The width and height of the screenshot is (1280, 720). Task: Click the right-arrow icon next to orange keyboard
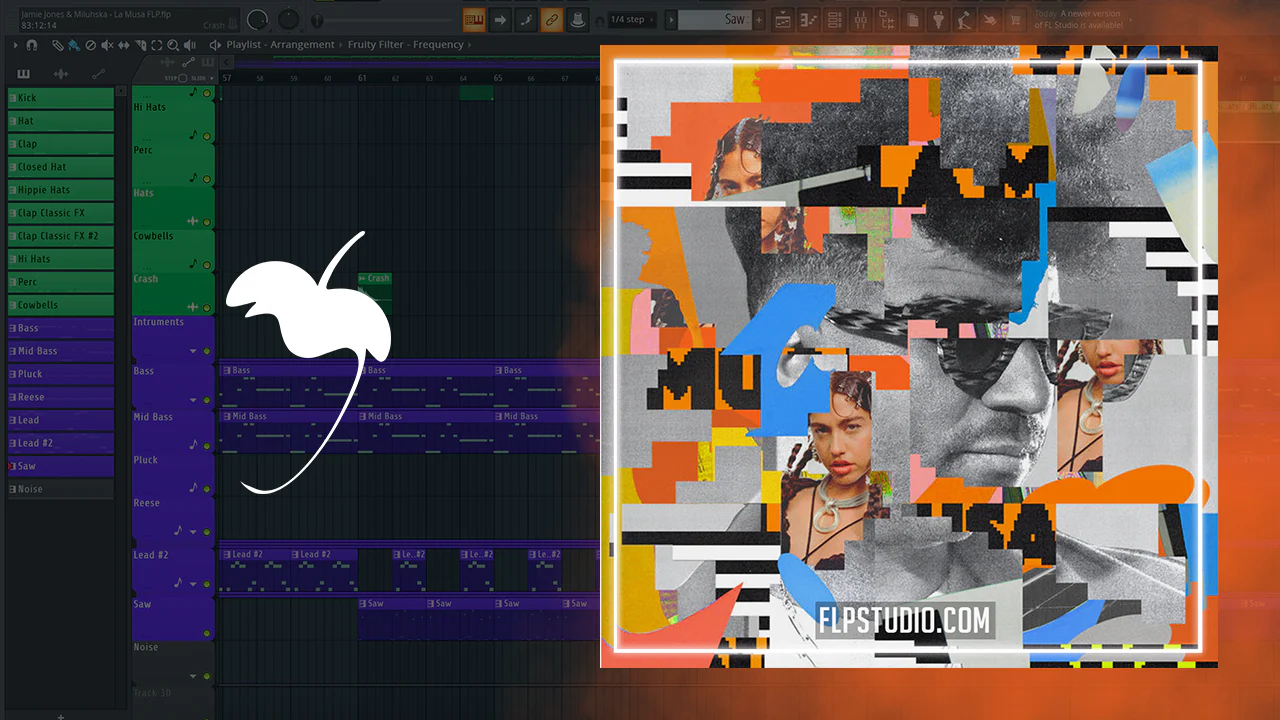click(500, 19)
